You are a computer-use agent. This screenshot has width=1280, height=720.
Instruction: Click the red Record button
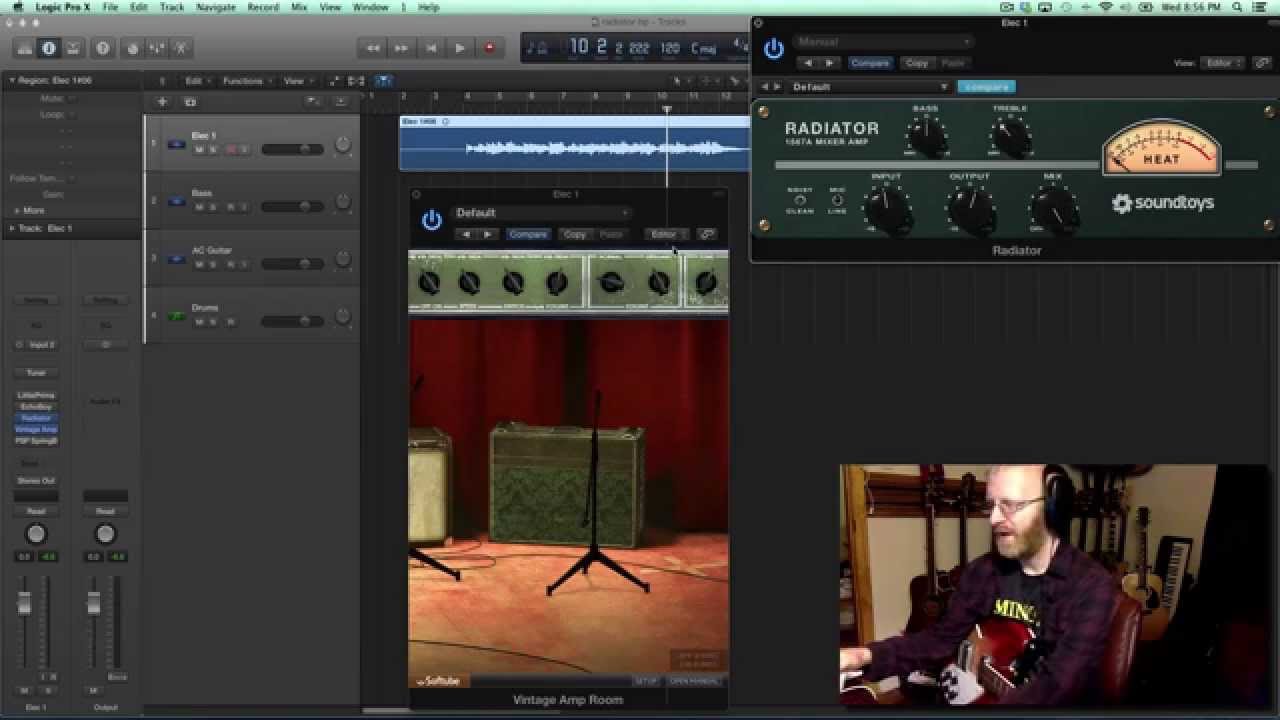tap(489, 48)
